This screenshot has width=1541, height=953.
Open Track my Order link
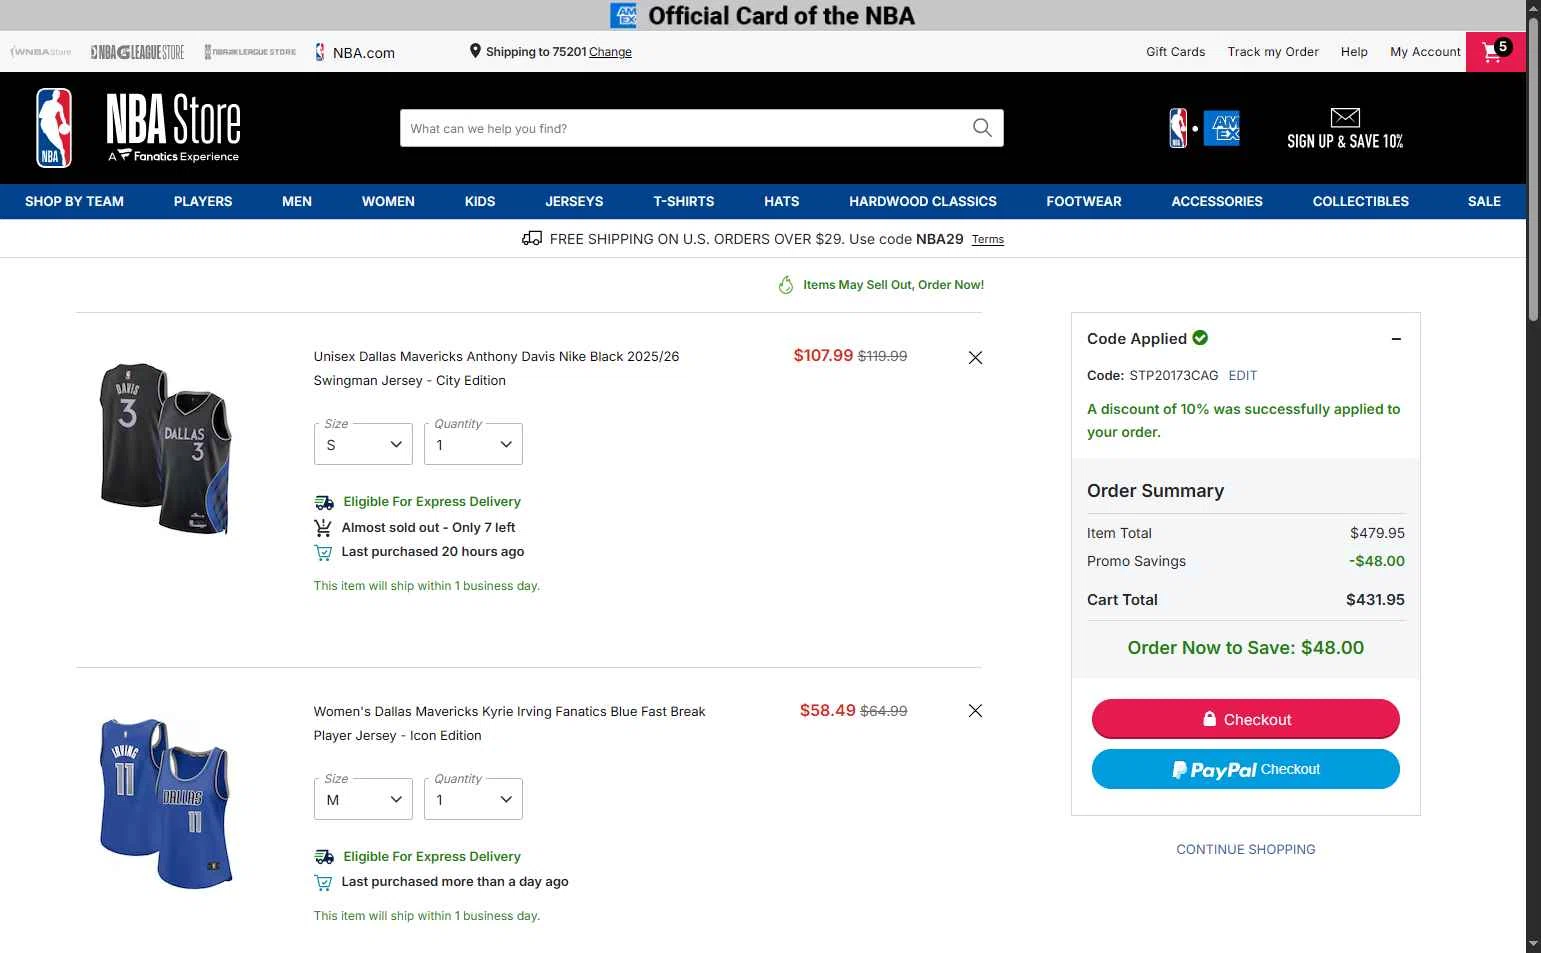1273,52
